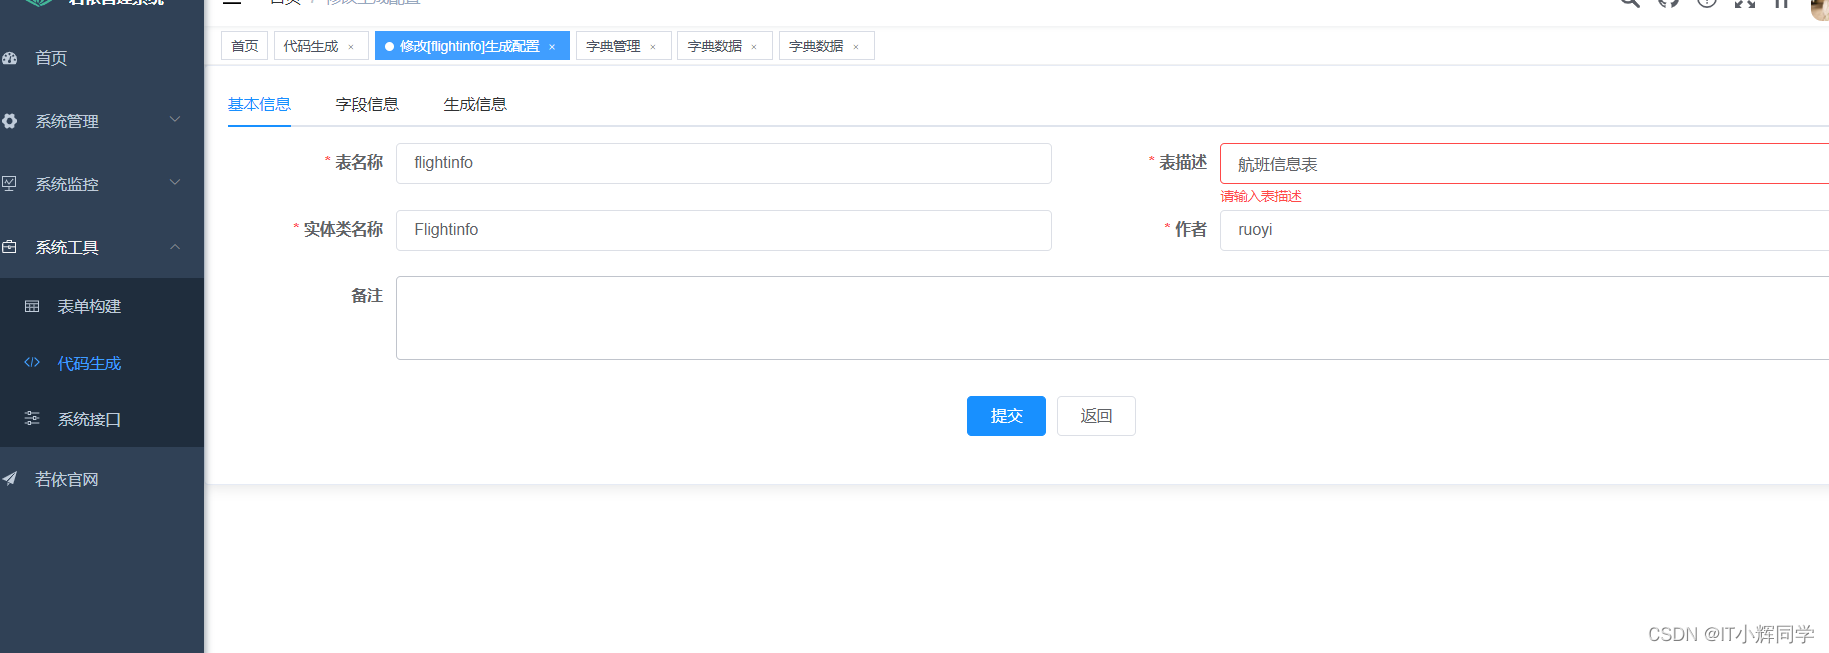The image size is (1829, 653).
Task: Close the 代码生成 tab
Action: click(x=351, y=47)
